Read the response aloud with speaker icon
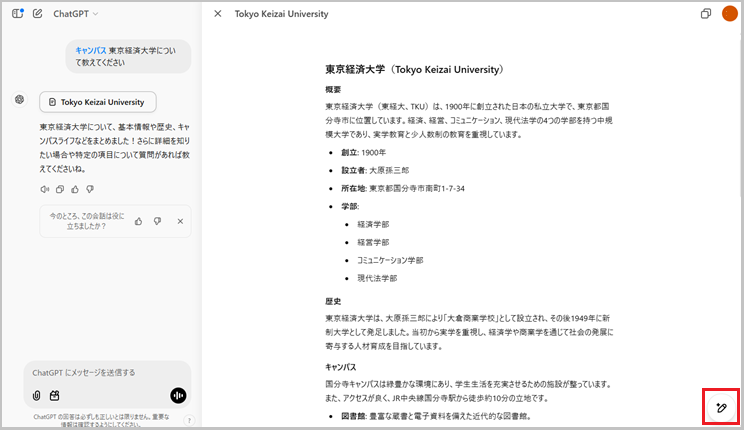744x430 pixels. pos(45,189)
